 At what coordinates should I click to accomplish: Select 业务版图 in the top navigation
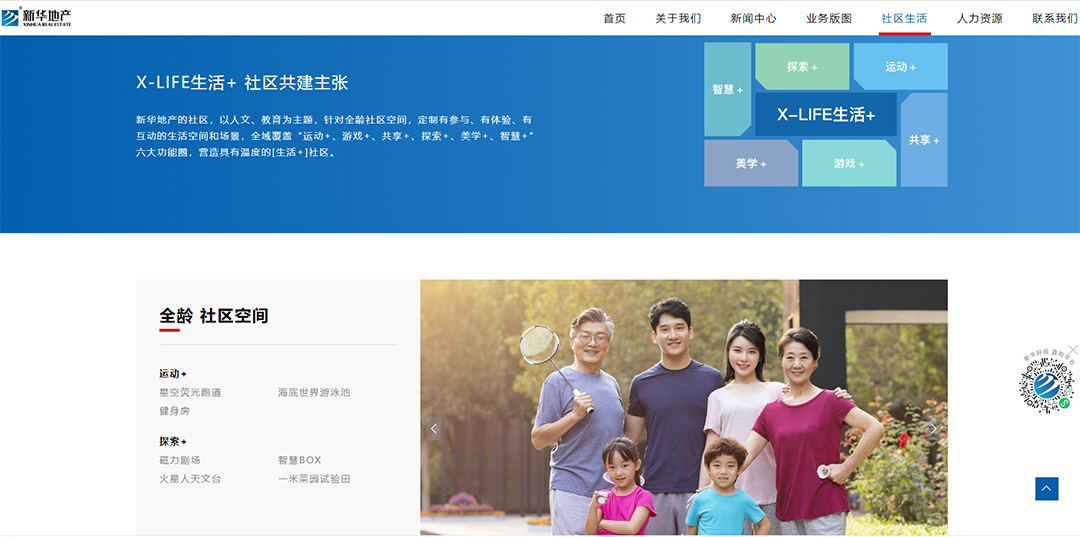(x=829, y=19)
